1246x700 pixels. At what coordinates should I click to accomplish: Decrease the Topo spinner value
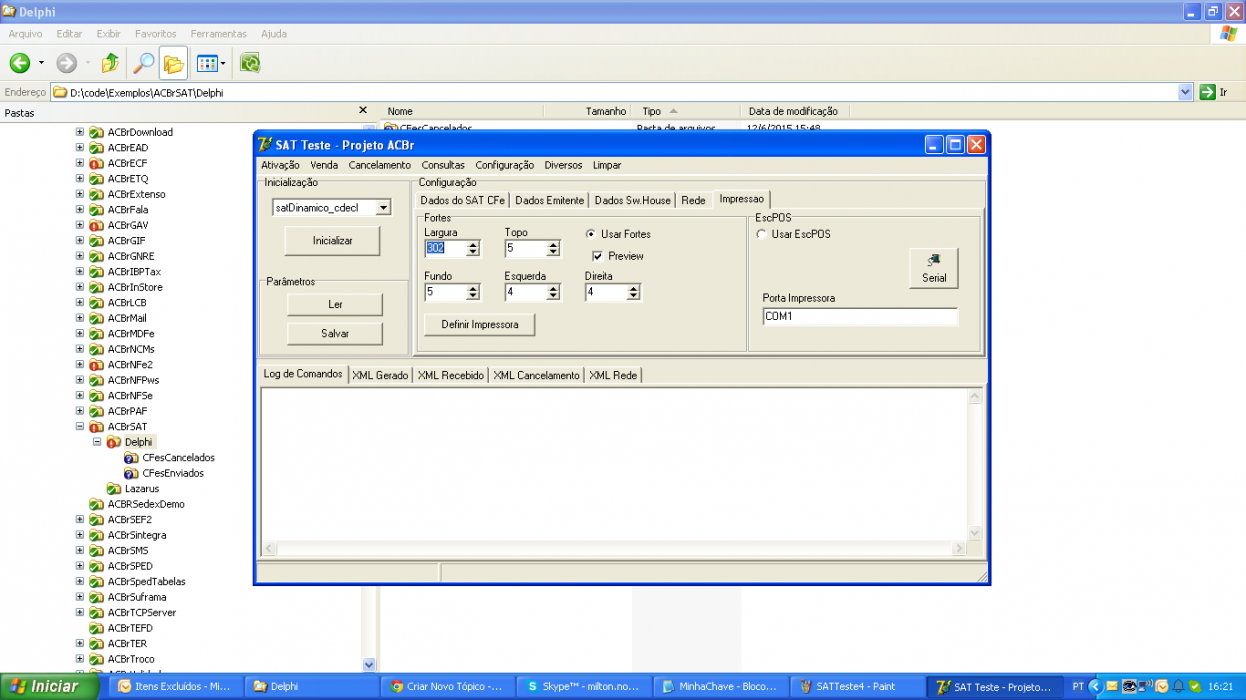(553, 253)
